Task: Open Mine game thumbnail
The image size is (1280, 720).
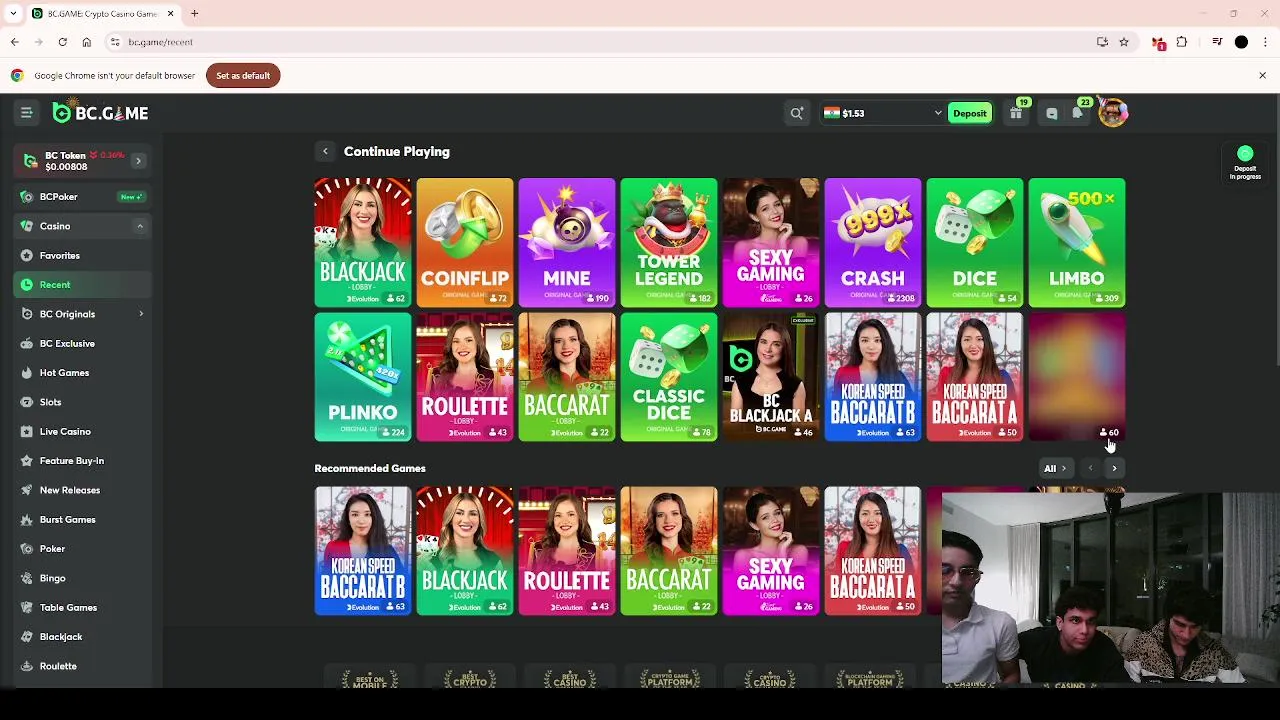Action: click(567, 242)
